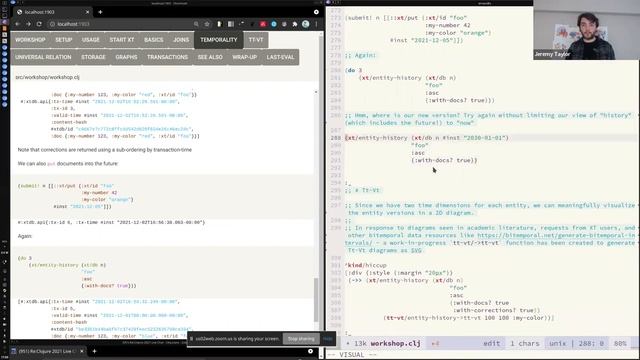Open the BASICS section tab
Viewport: 640px width, 360px height.
pyautogui.click(x=153, y=40)
